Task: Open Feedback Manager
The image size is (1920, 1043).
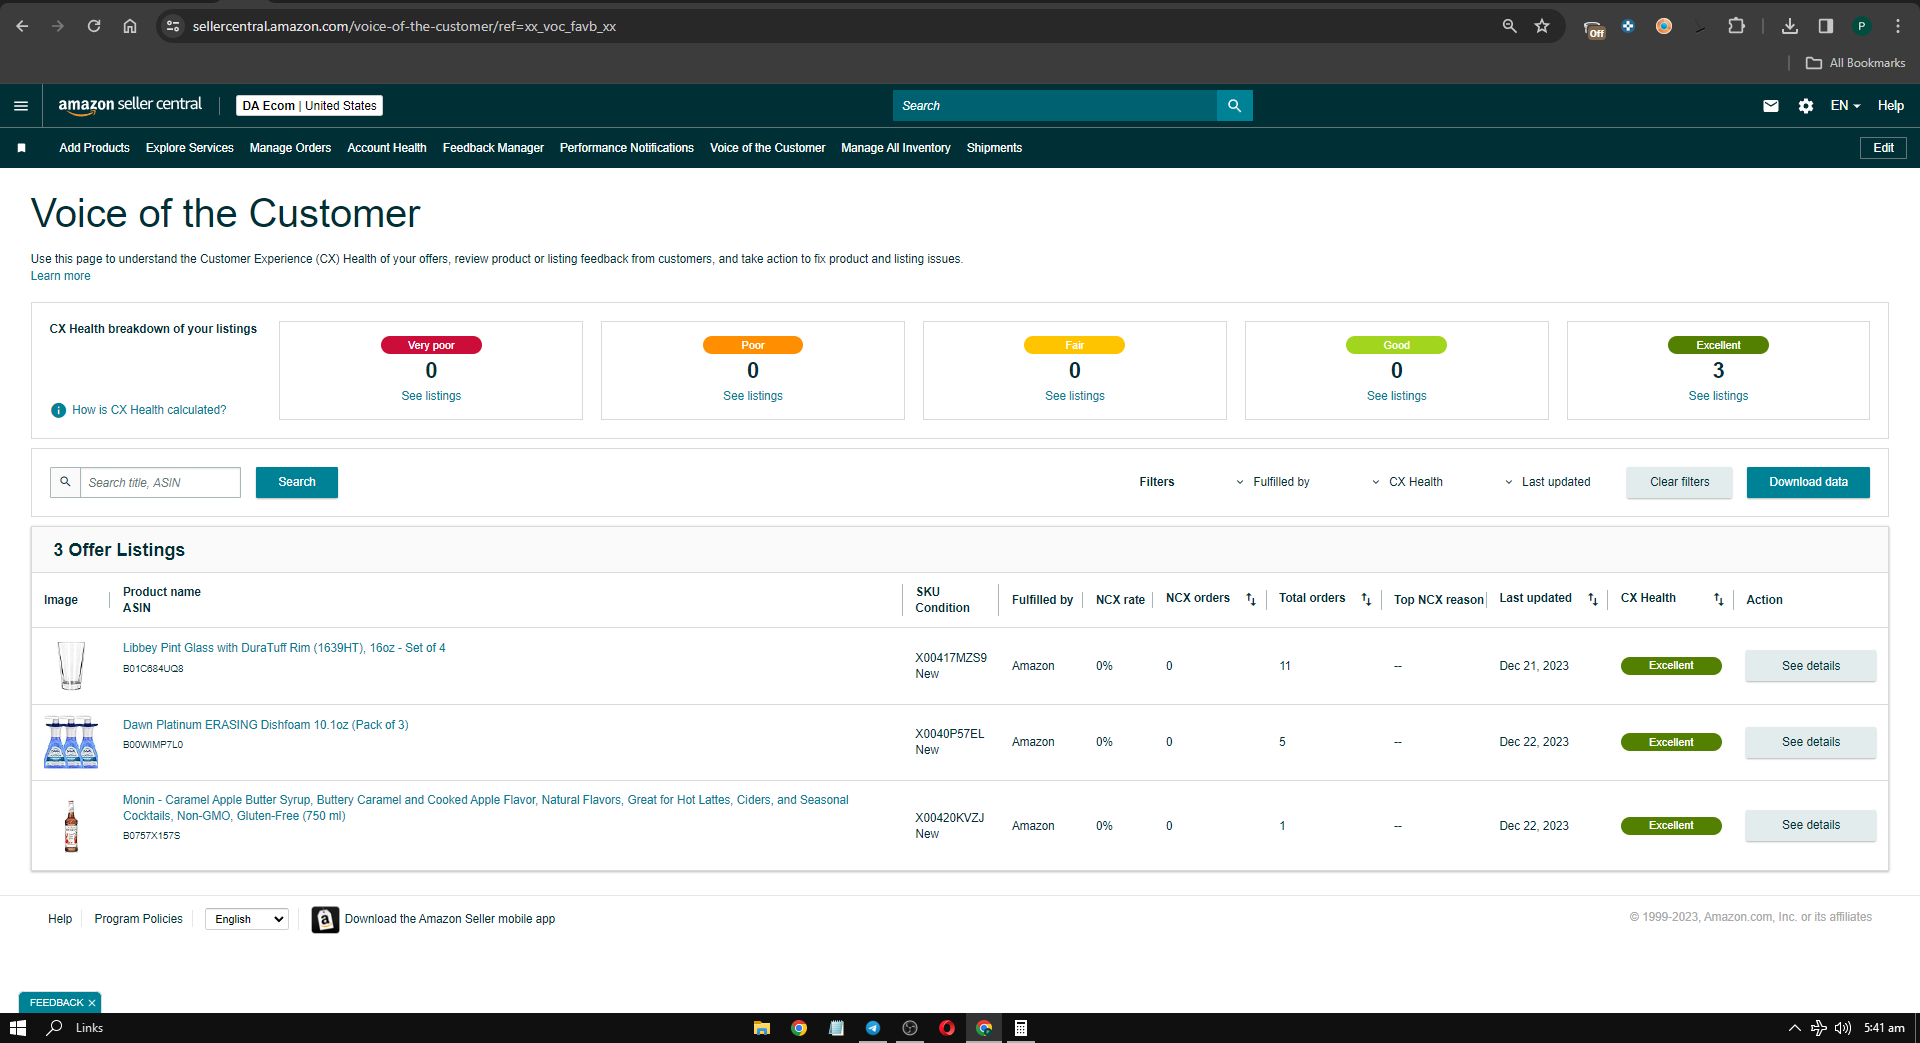Action: tap(493, 148)
